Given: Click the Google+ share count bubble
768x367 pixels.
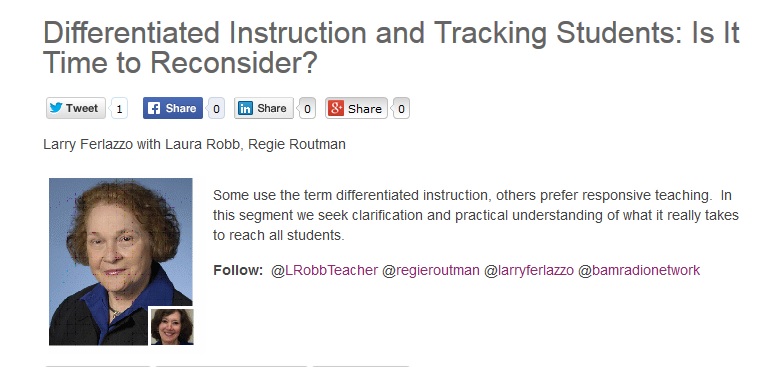Looking at the screenshot, I should [401, 109].
